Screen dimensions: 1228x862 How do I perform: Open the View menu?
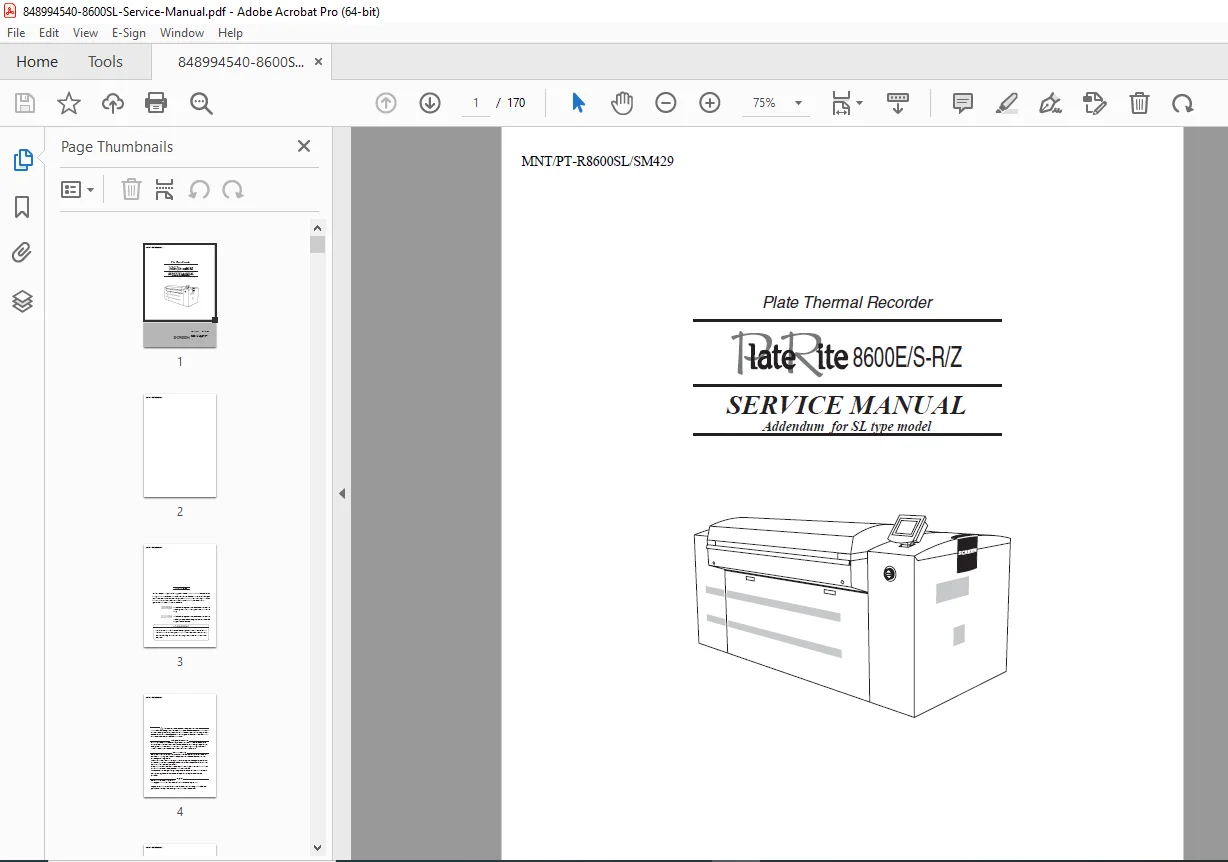click(86, 33)
